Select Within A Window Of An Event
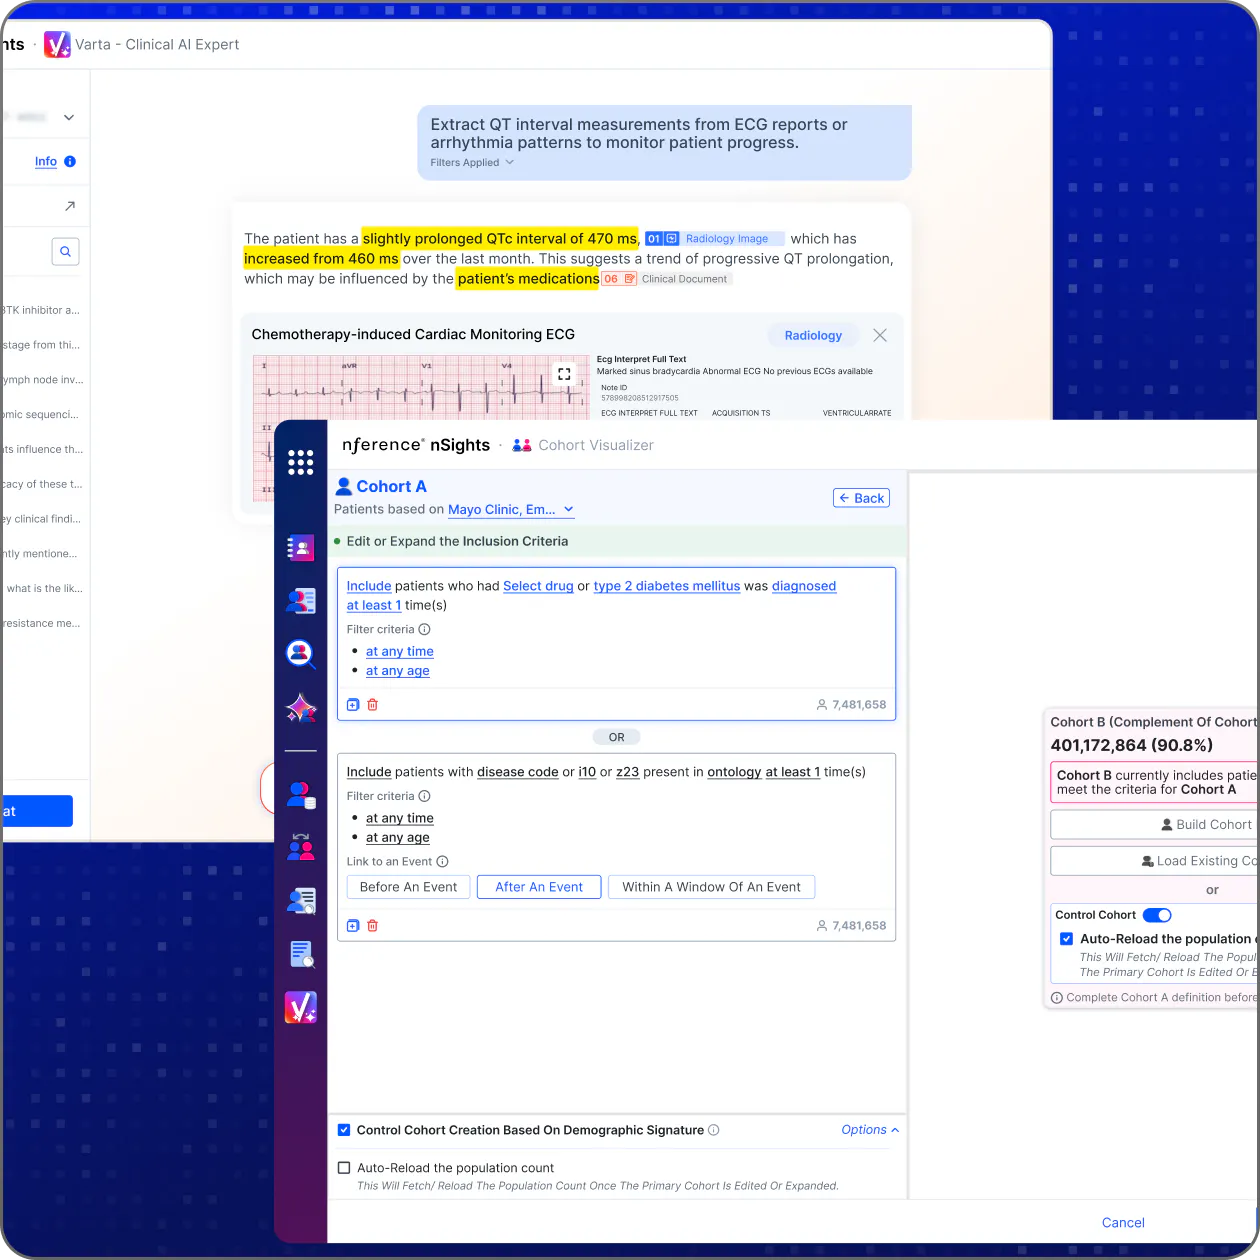This screenshot has height=1260, width=1260. click(711, 887)
